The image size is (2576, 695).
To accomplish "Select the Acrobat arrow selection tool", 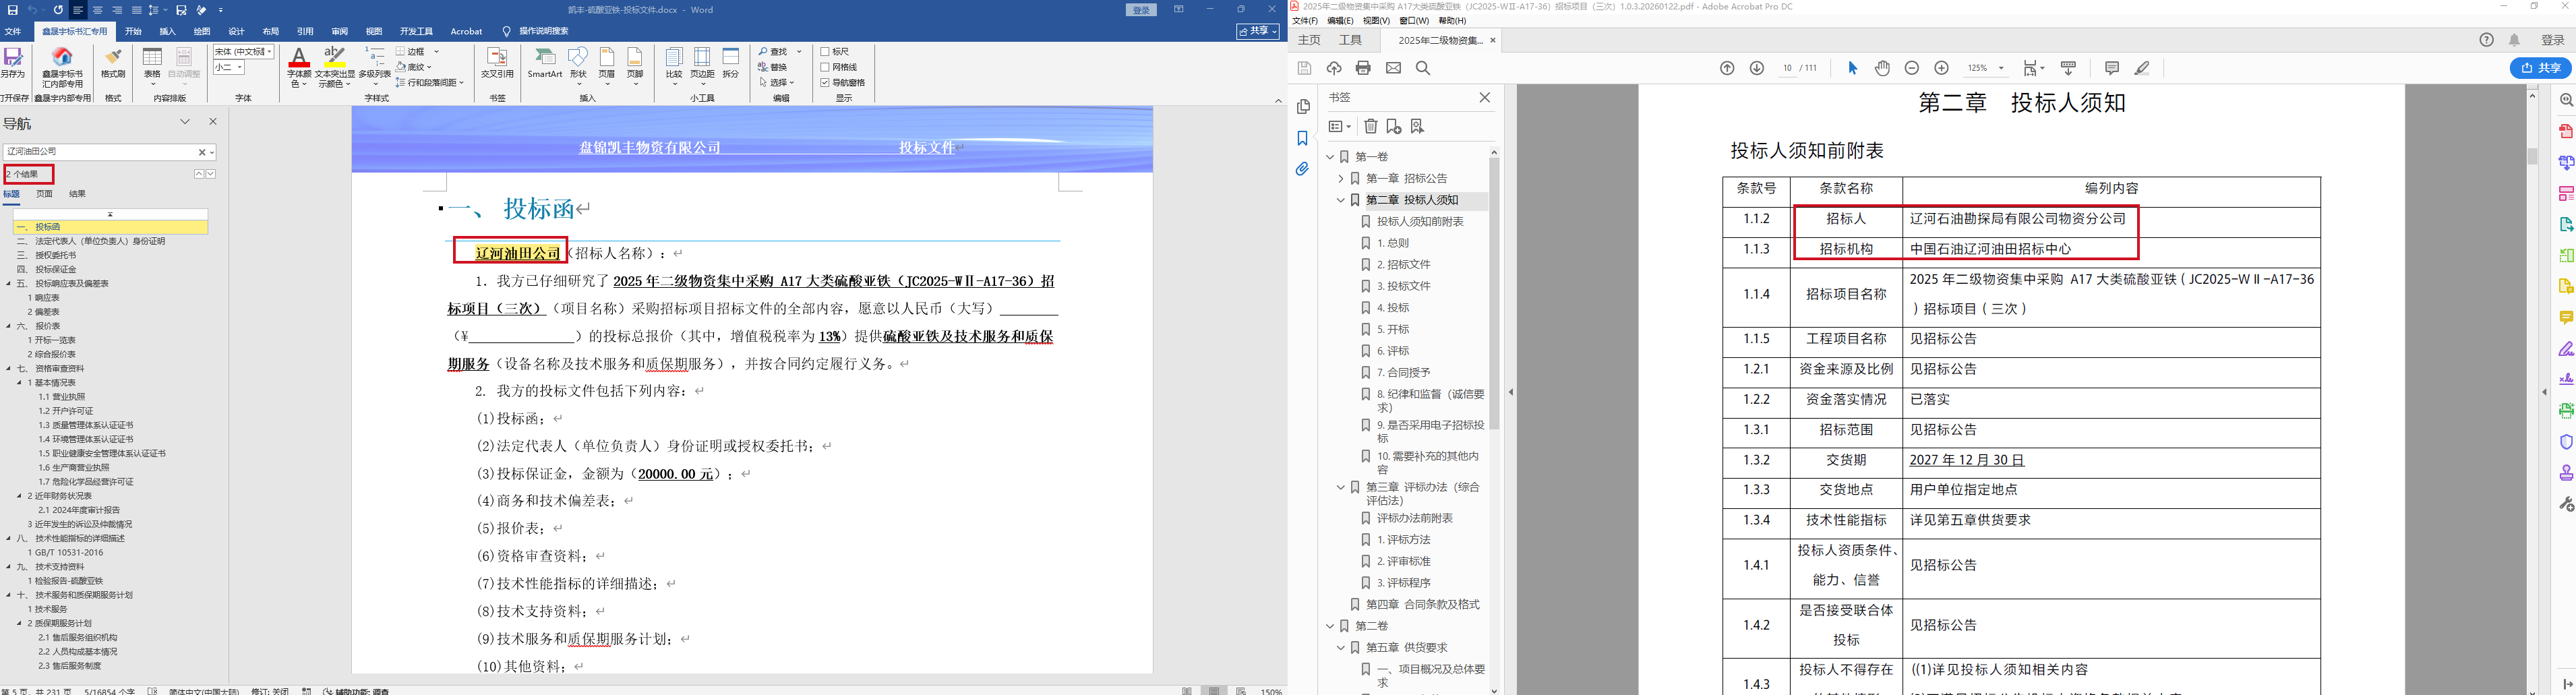I will 1852,68.
